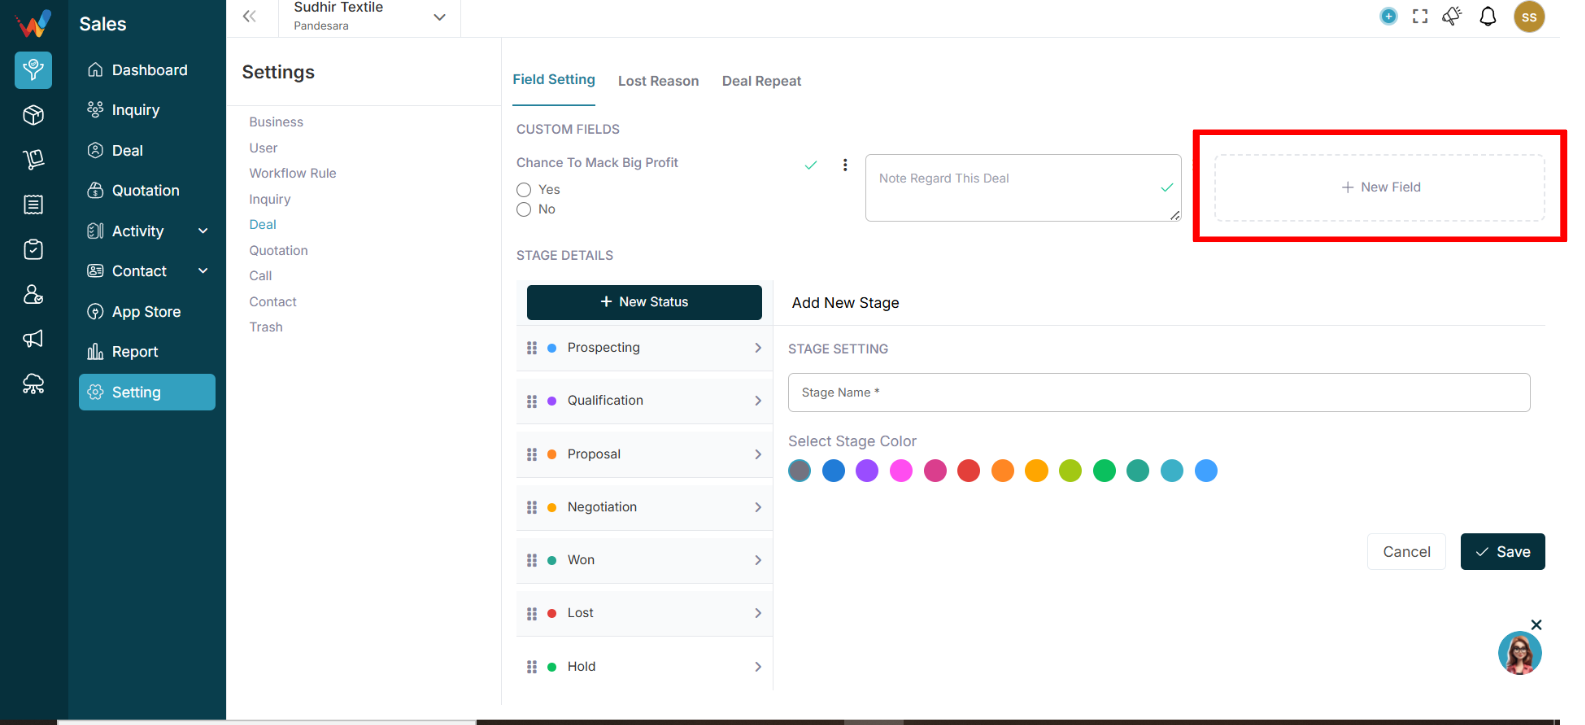The height and width of the screenshot is (725, 1585).
Task: Switch to the Deal Repeat tab
Action: (761, 81)
